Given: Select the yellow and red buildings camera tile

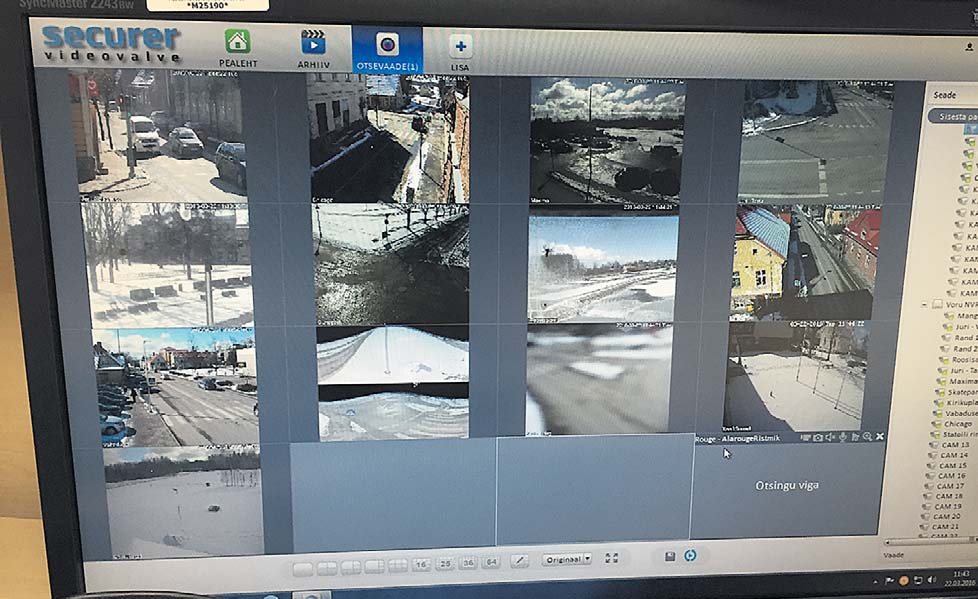Looking at the screenshot, I should (806, 263).
